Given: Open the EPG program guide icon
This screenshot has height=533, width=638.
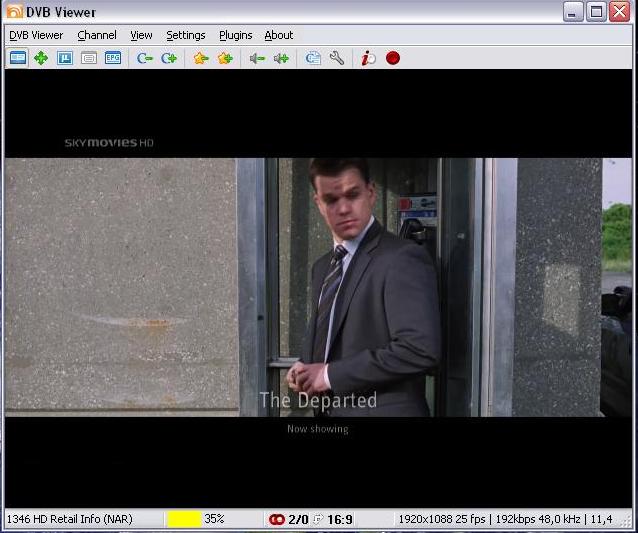Looking at the screenshot, I should (113, 58).
